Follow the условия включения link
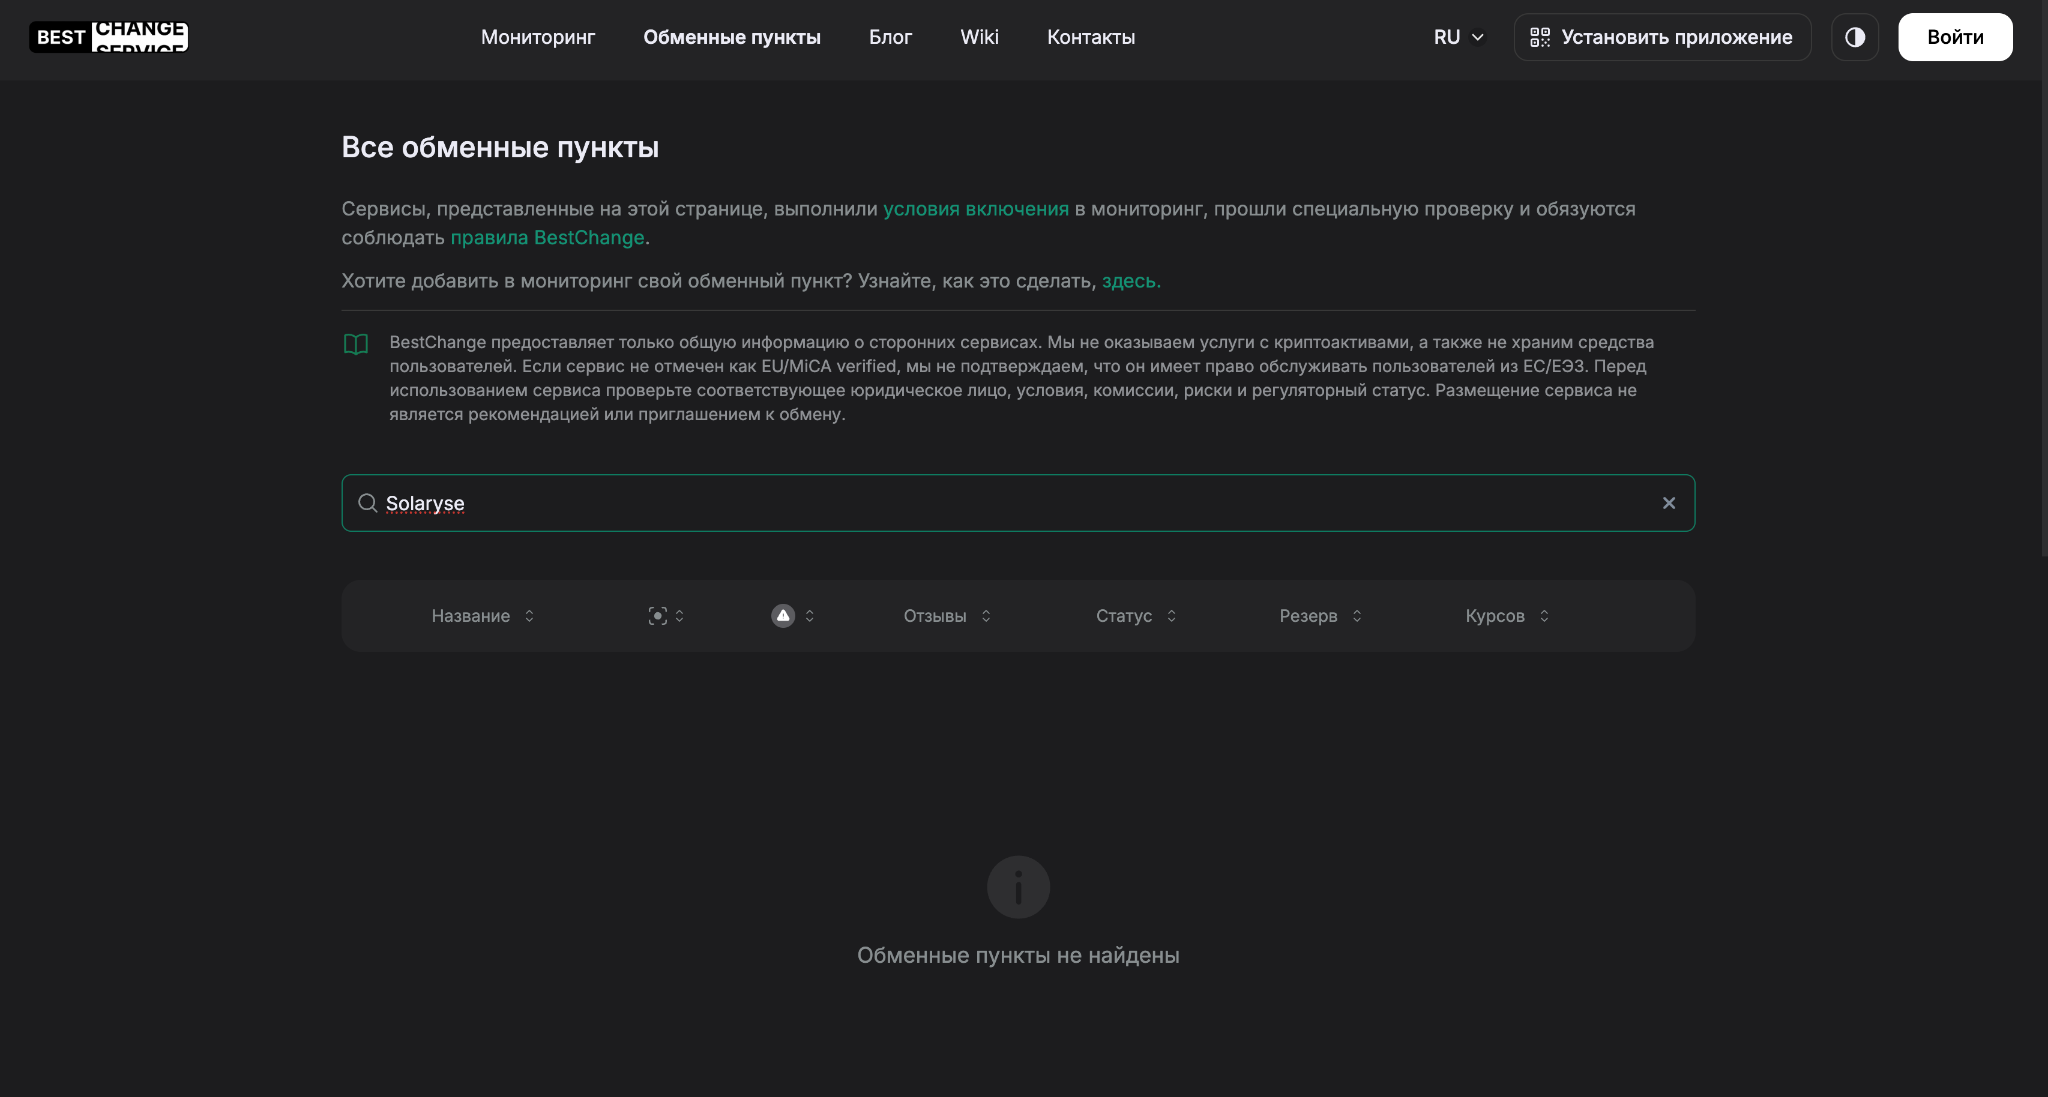2048x1097 pixels. [x=976, y=209]
